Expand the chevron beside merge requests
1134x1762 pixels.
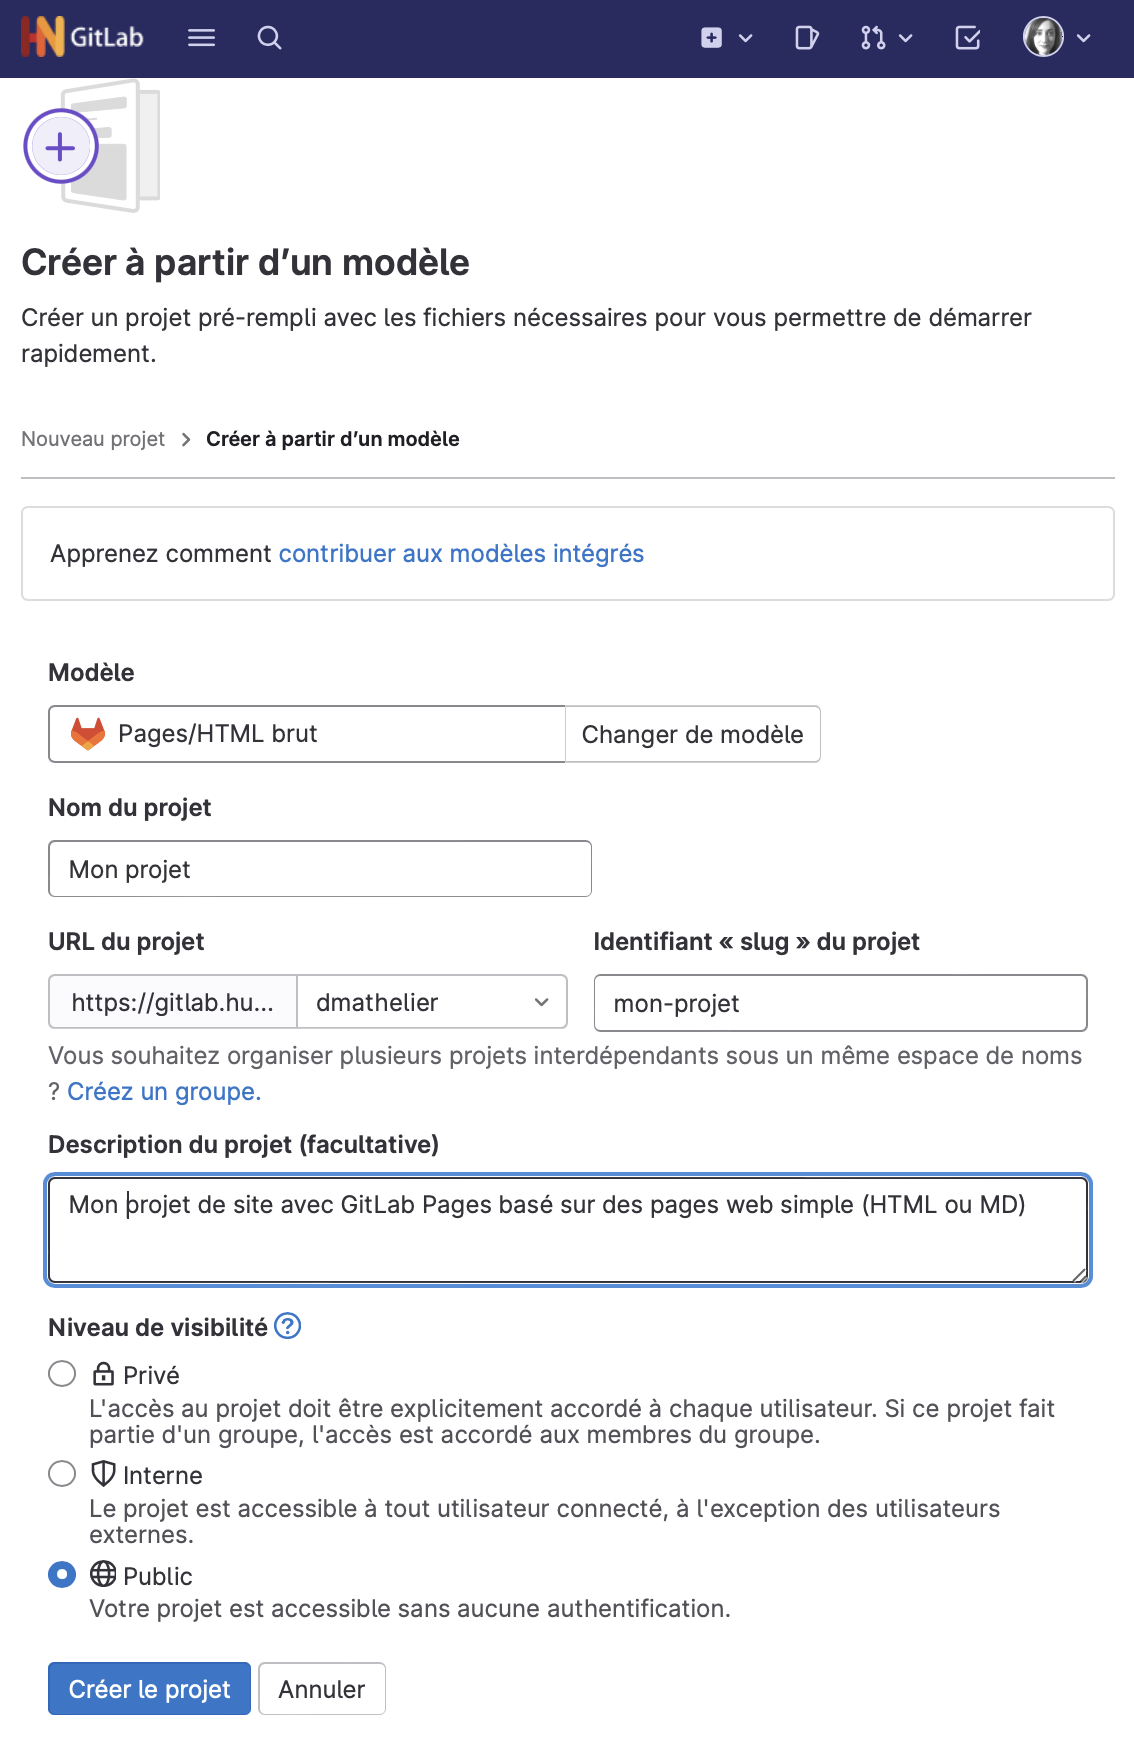(906, 38)
